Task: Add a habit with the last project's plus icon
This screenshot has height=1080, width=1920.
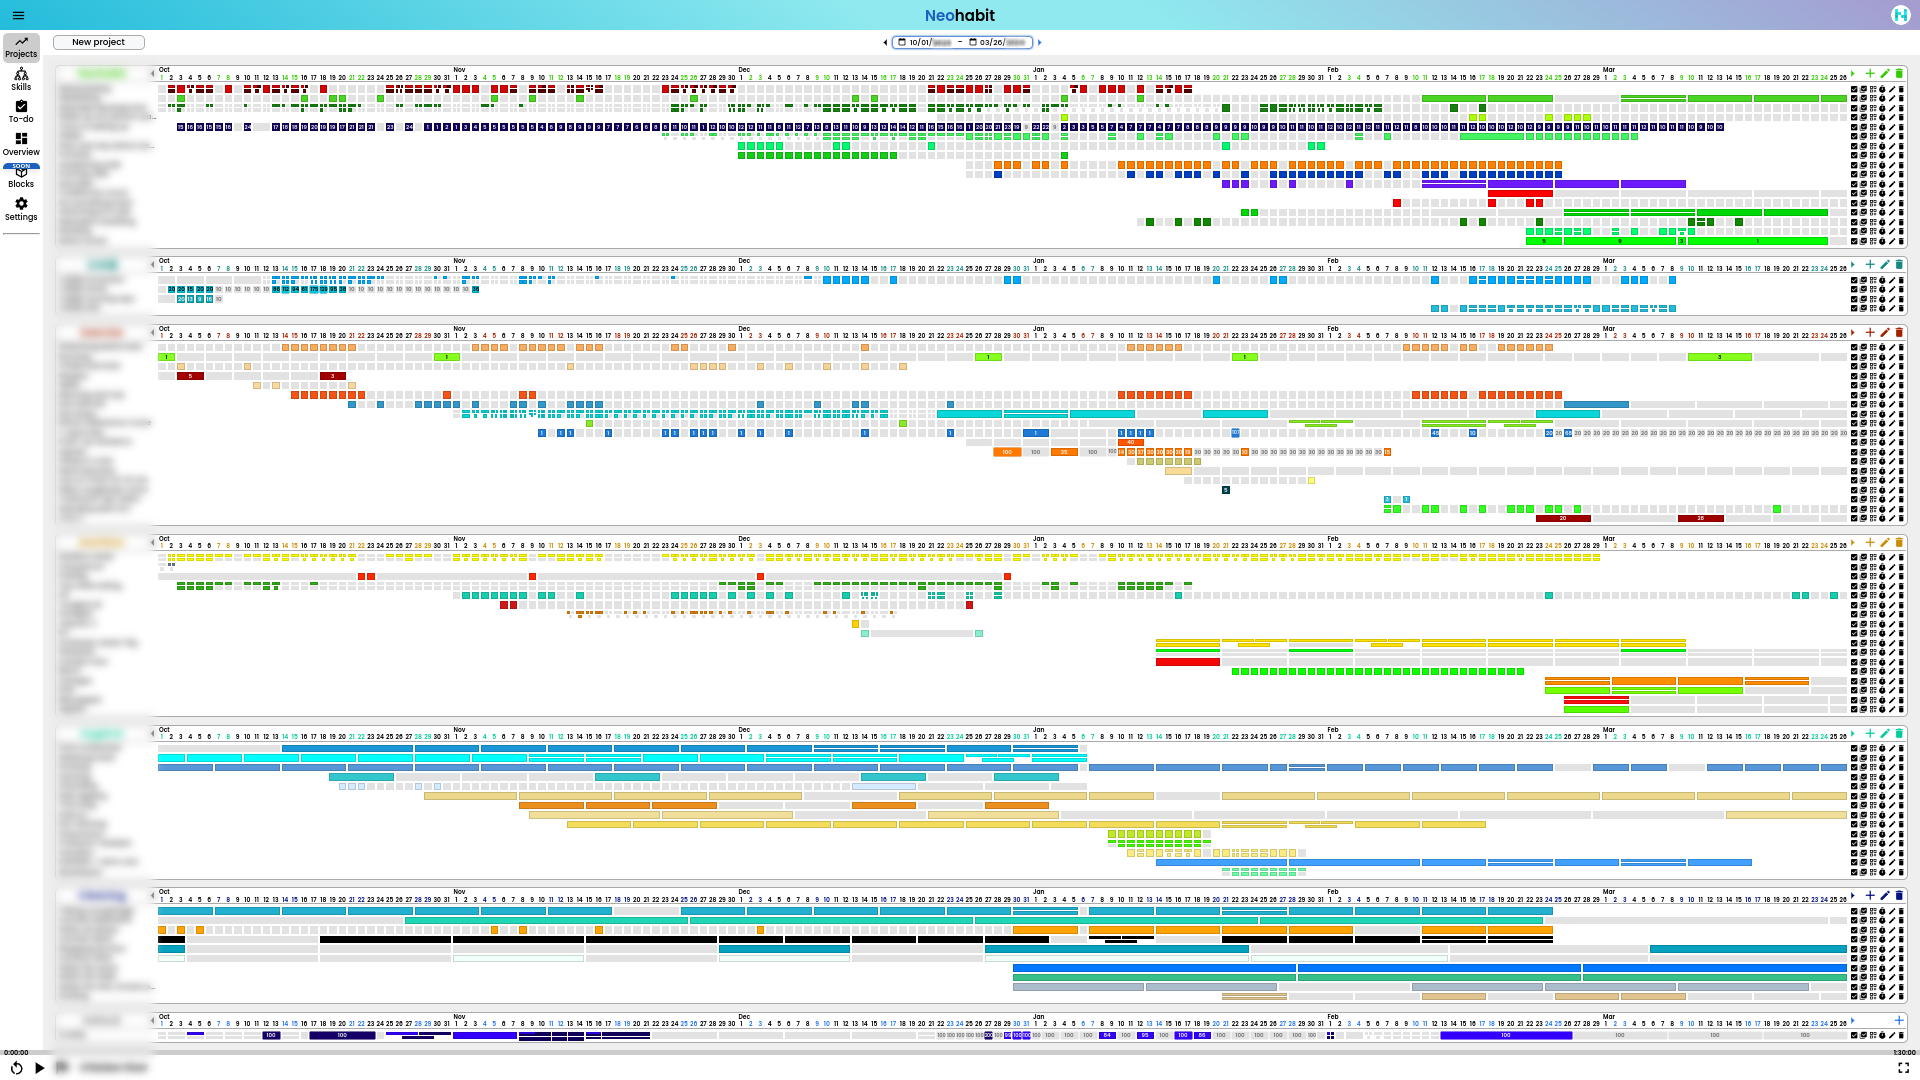Action: pos(1899,1020)
